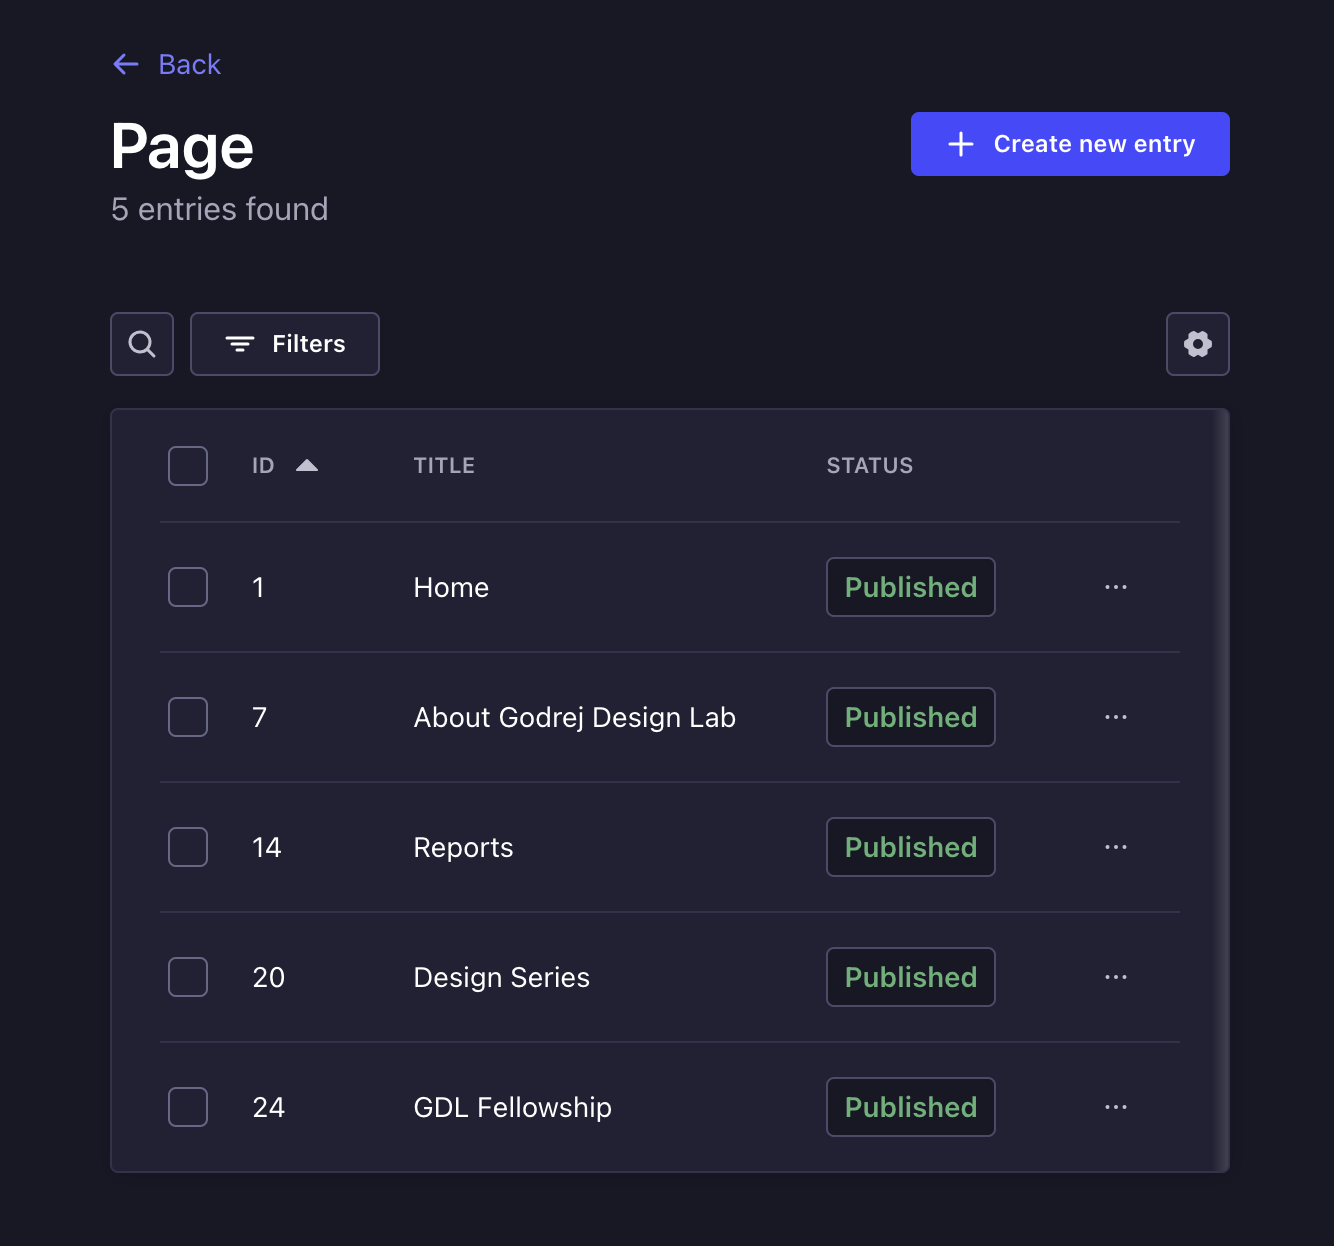Image resolution: width=1334 pixels, height=1246 pixels.
Task: Click the Published badge for Reports
Action: click(910, 847)
